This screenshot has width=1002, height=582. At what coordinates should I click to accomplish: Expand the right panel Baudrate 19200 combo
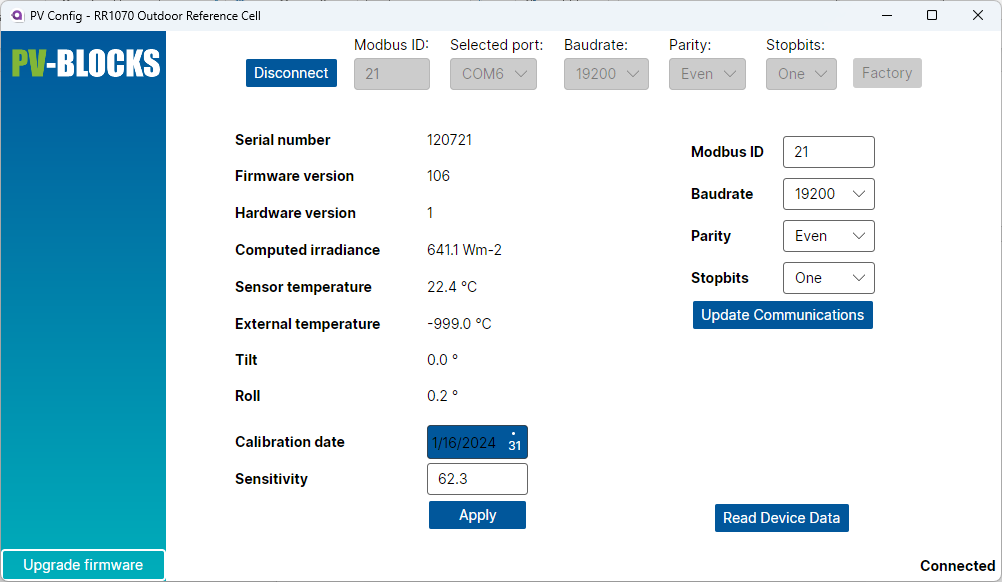[x=829, y=194]
